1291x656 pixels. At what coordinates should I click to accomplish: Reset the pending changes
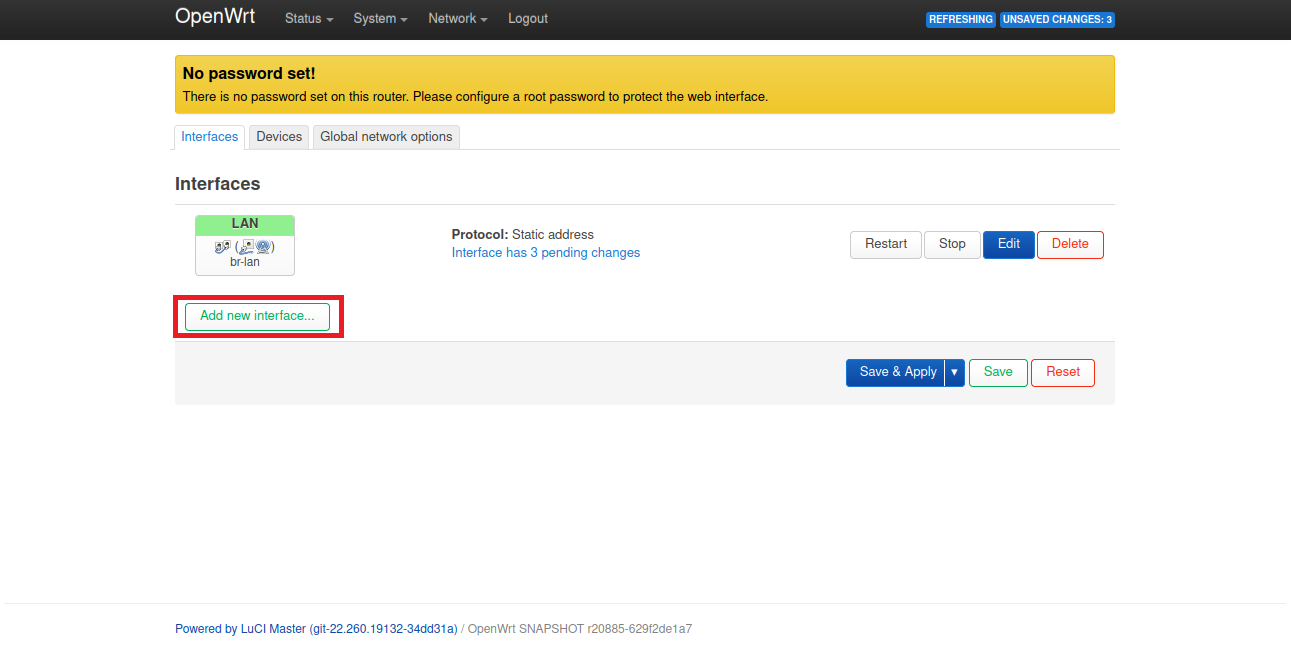[x=1063, y=372]
